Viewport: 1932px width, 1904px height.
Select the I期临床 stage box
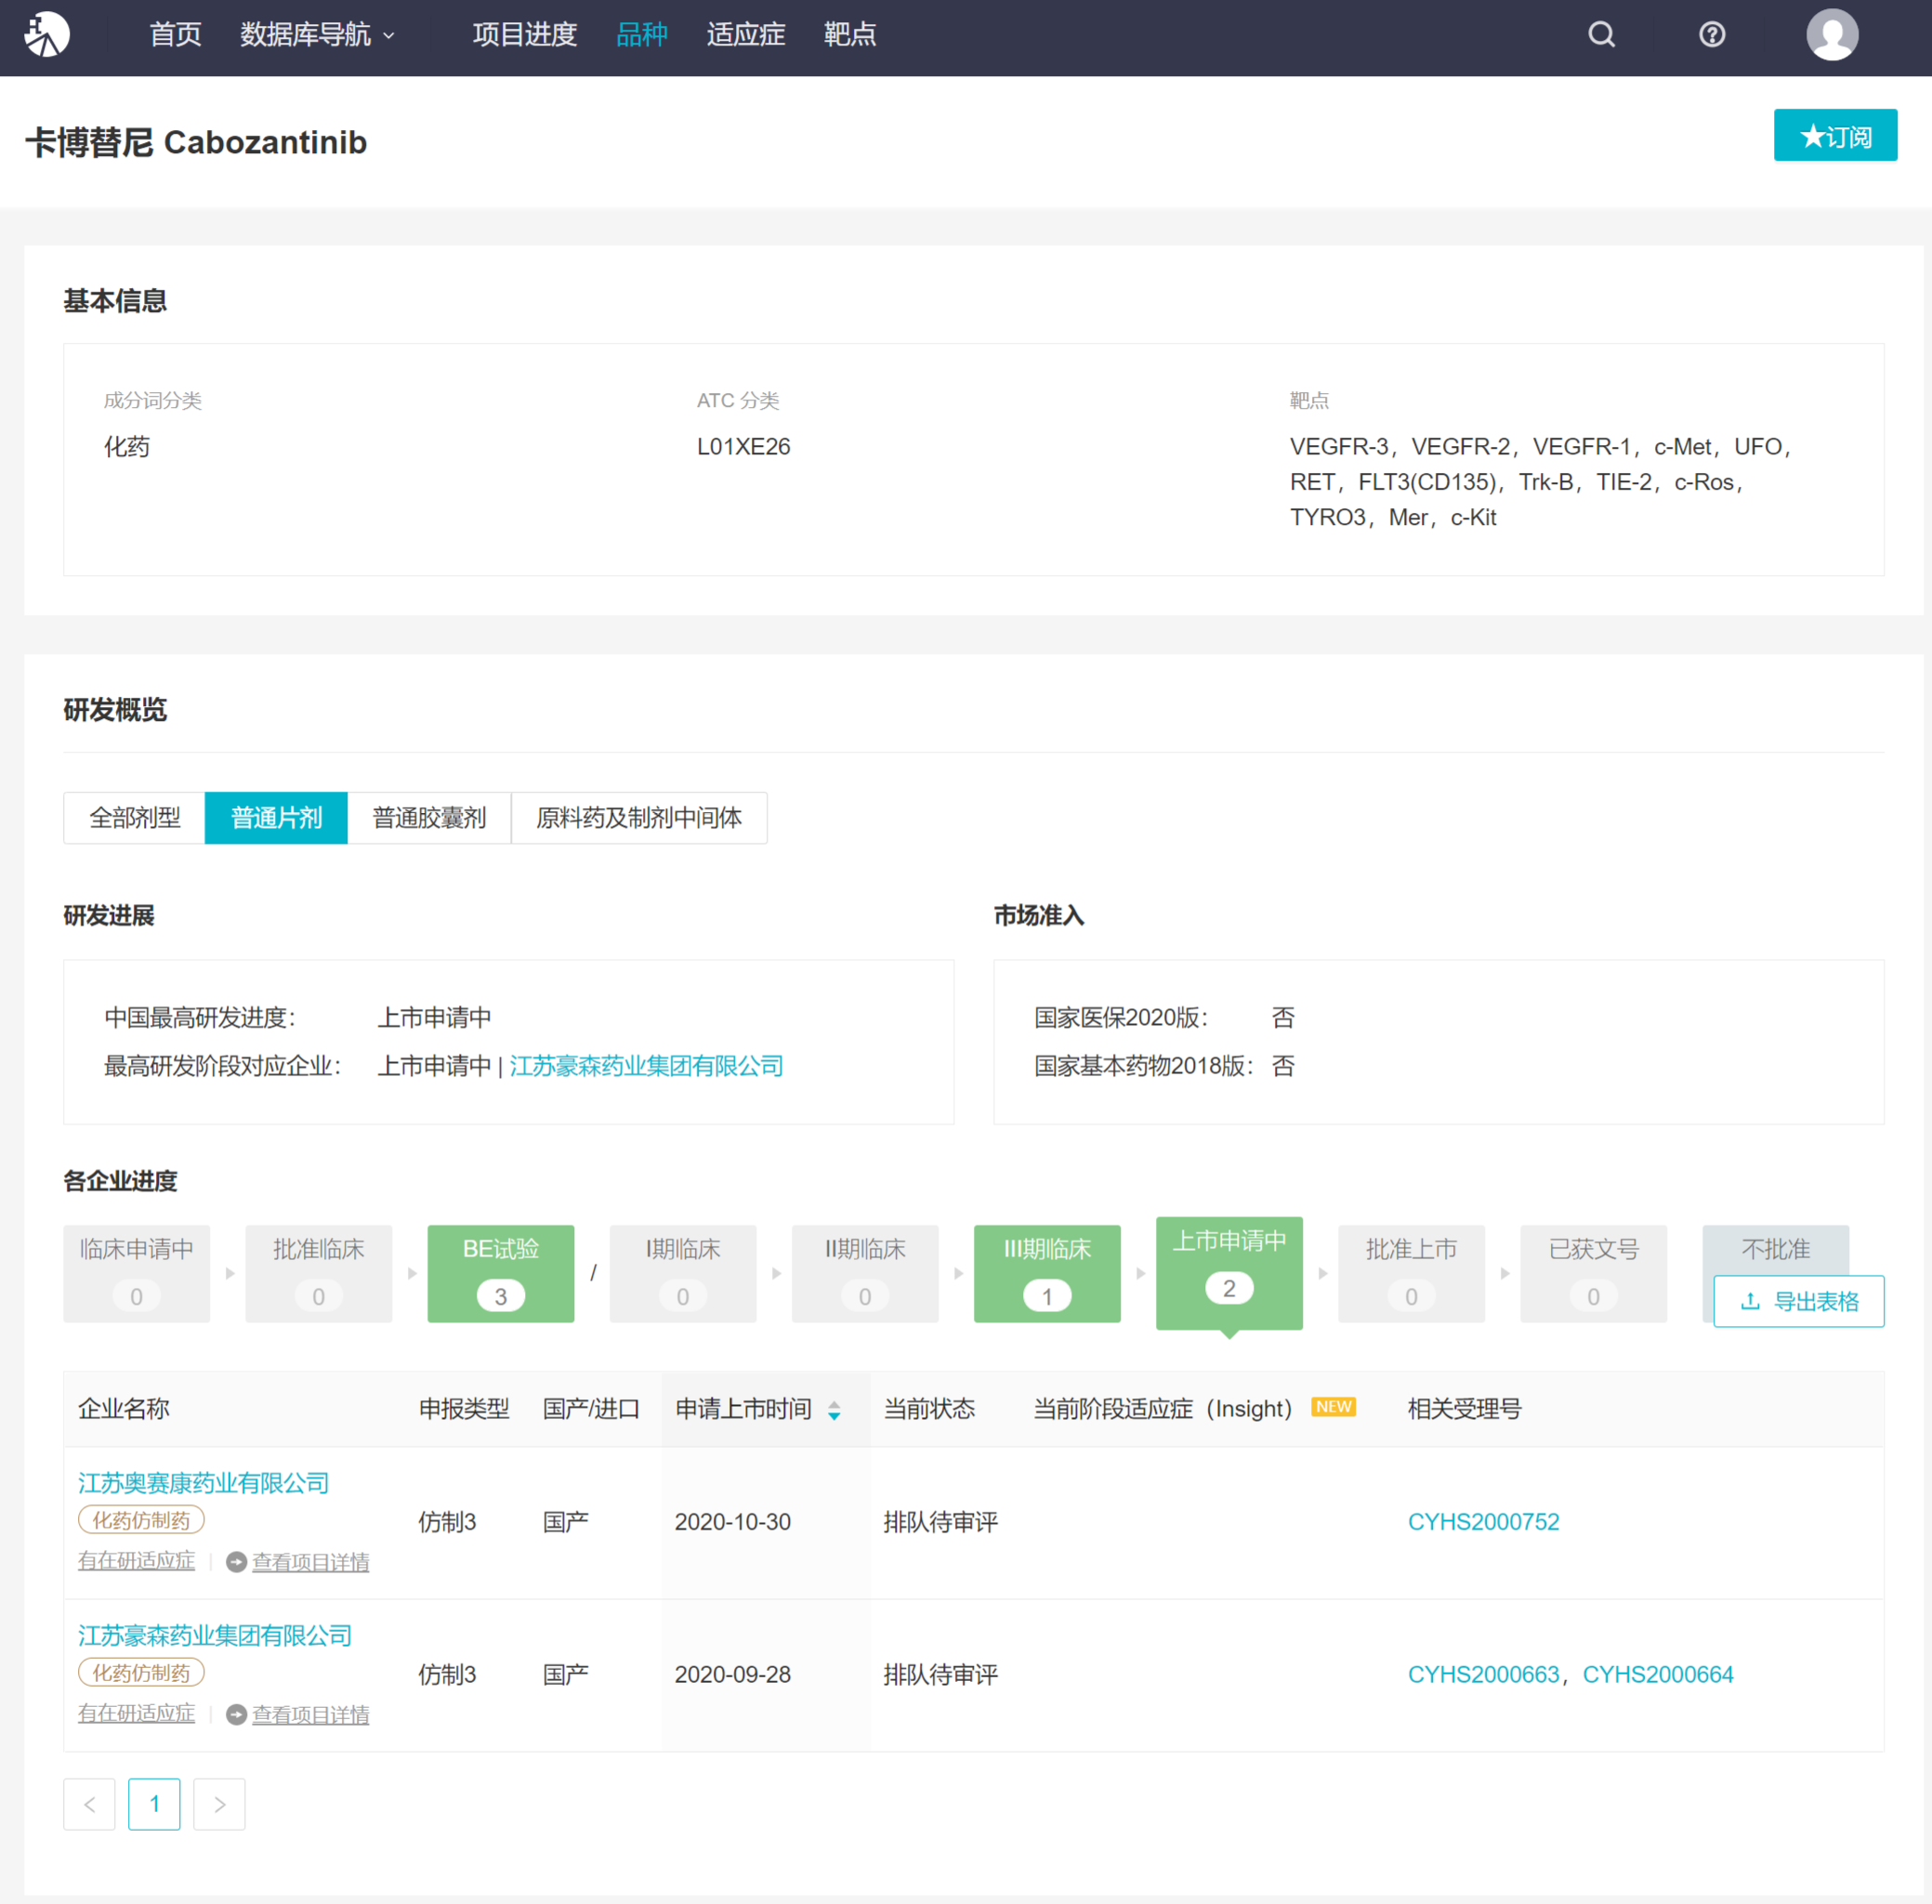(683, 1274)
